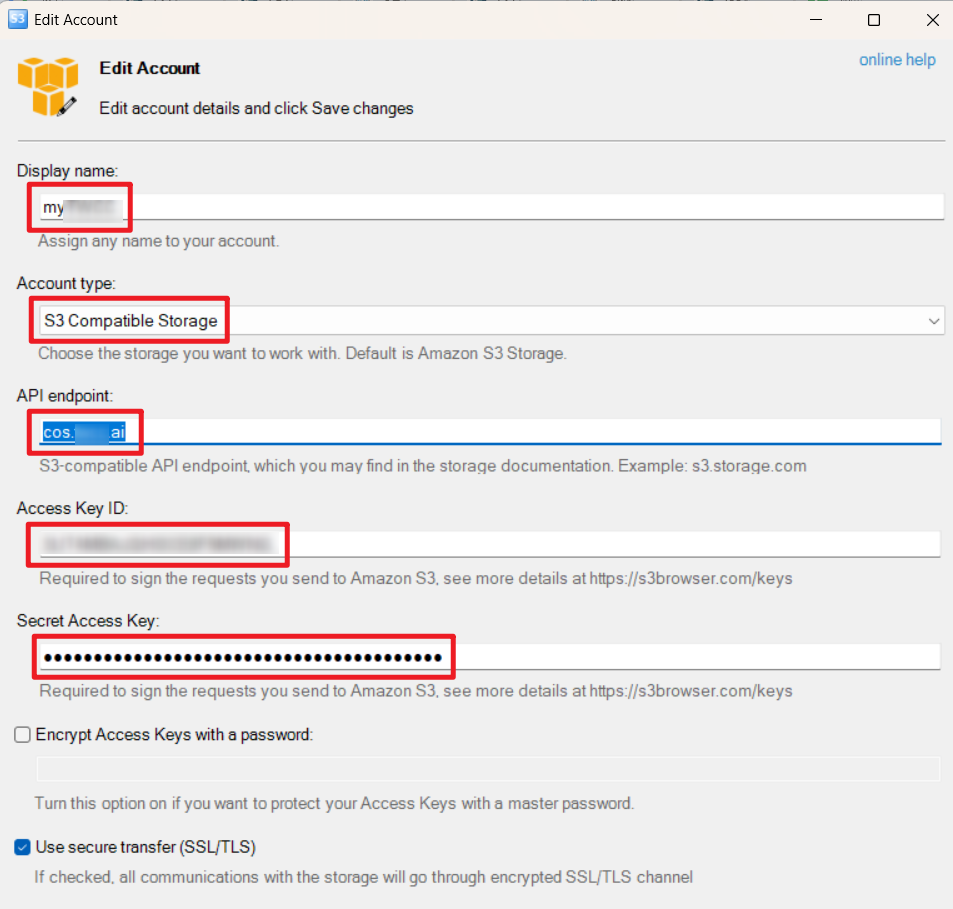Click the S3 Browser icon in title bar
This screenshot has width=953, height=909.
tap(18, 19)
